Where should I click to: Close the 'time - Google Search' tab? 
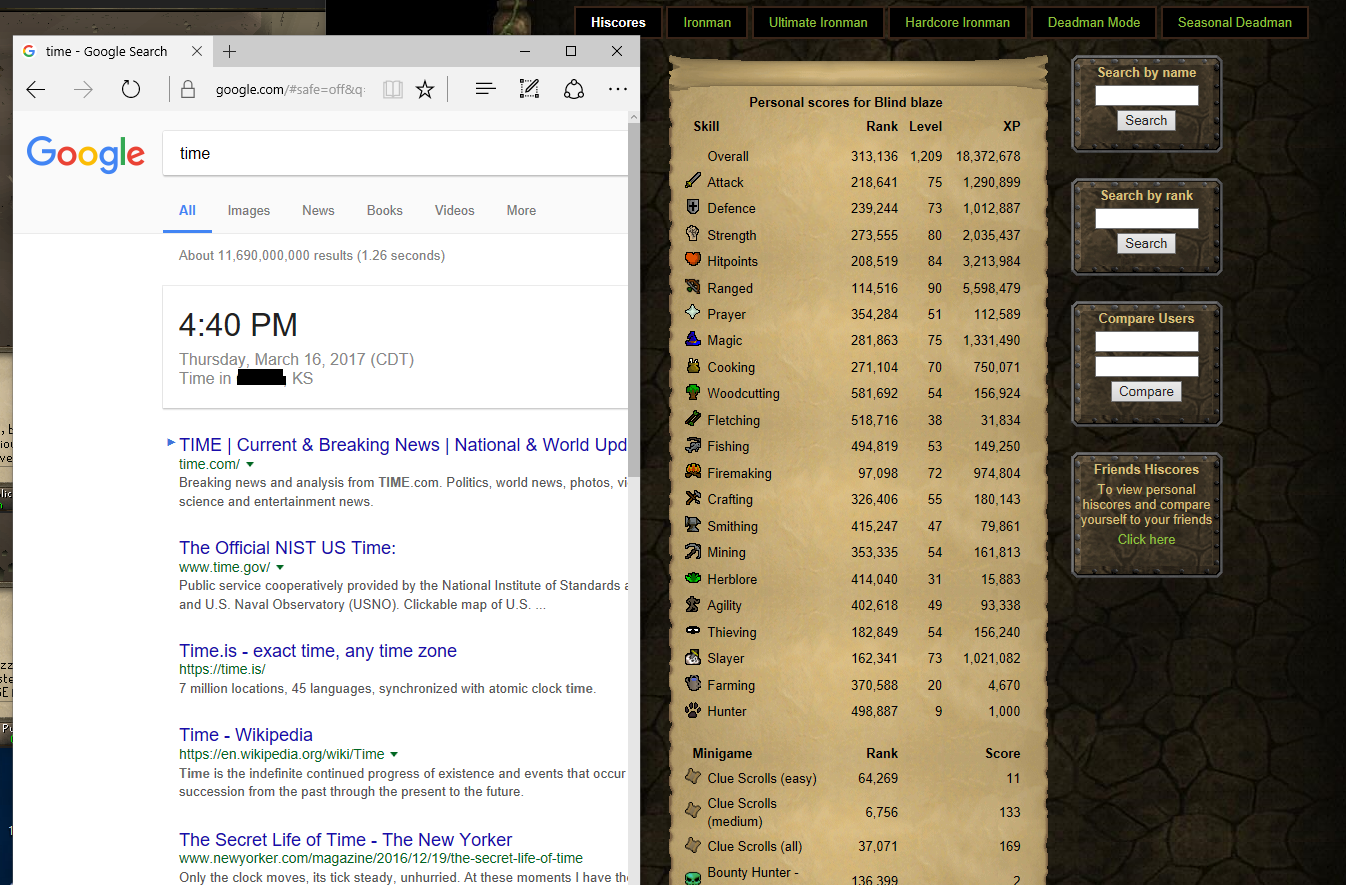197,51
